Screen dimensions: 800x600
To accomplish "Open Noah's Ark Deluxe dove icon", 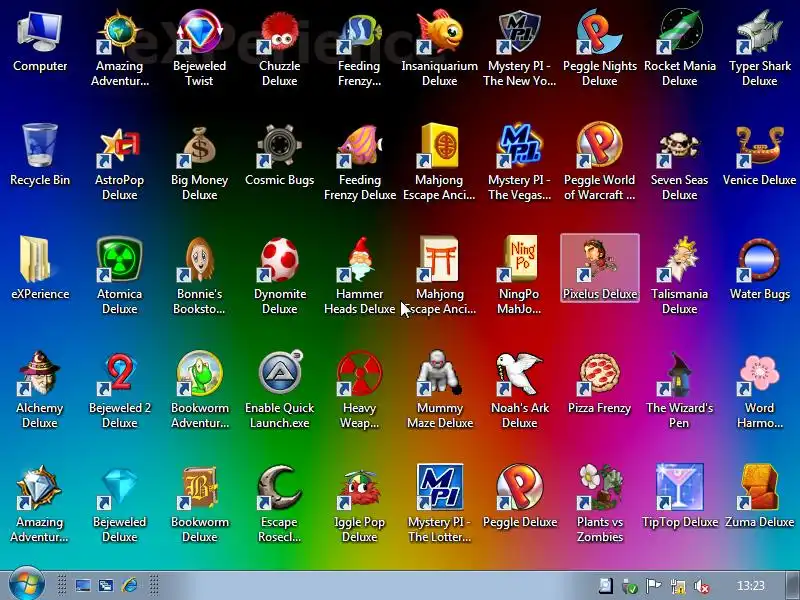I will (x=519, y=390).
